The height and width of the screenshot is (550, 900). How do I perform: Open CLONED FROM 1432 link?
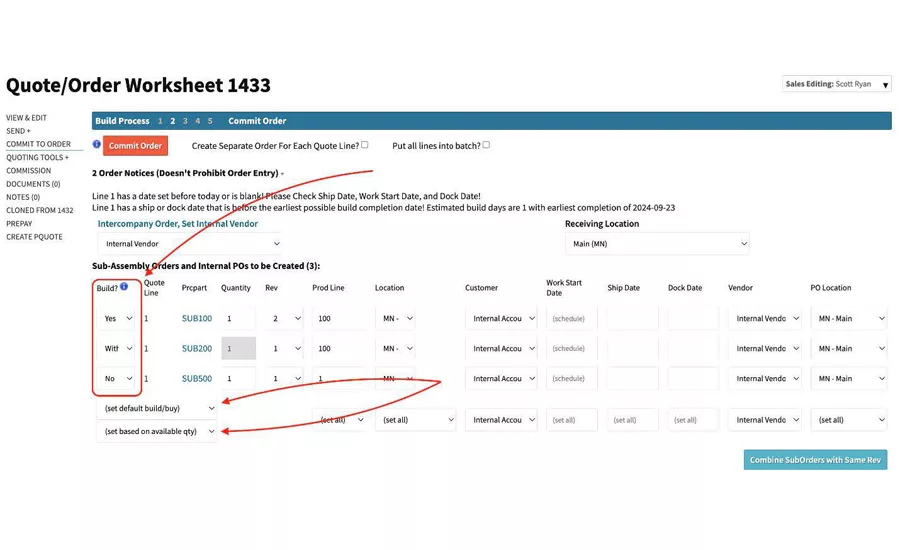40,210
